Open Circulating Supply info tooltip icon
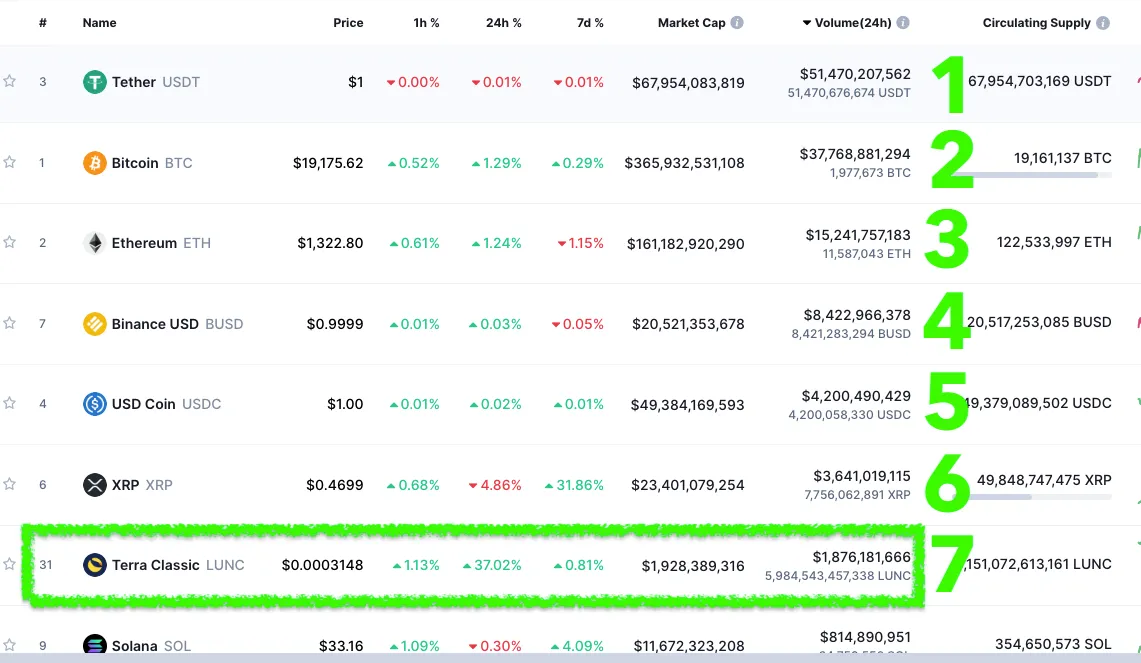 (x=1103, y=23)
